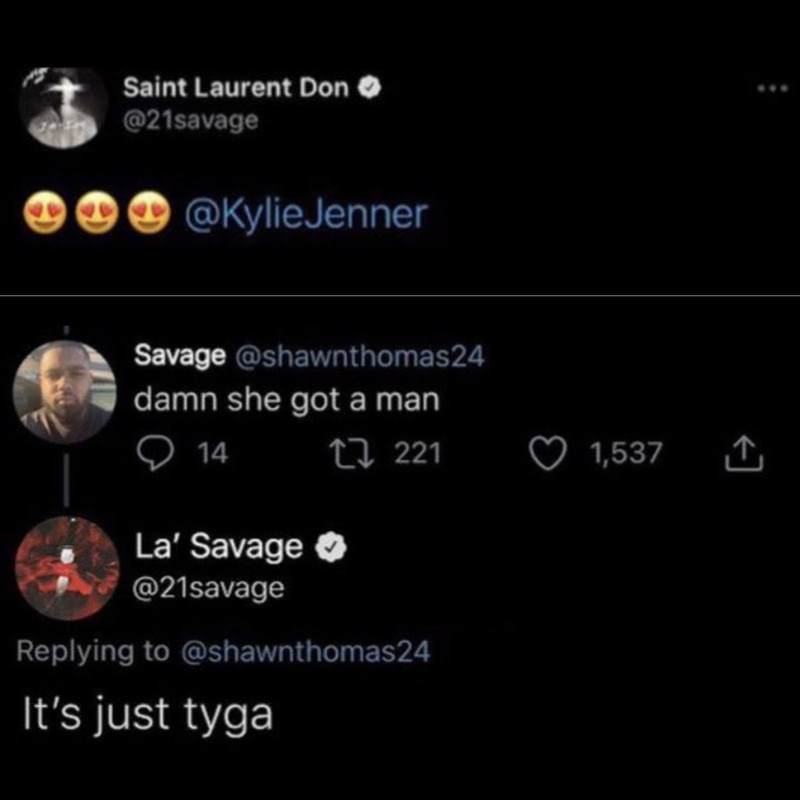Click the @21savage handle under Saint Laurent Don

(x=191, y=121)
